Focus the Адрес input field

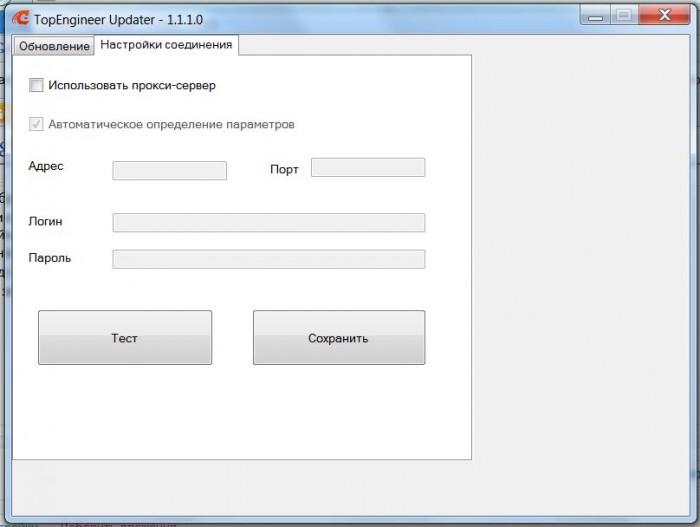point(170,171)
